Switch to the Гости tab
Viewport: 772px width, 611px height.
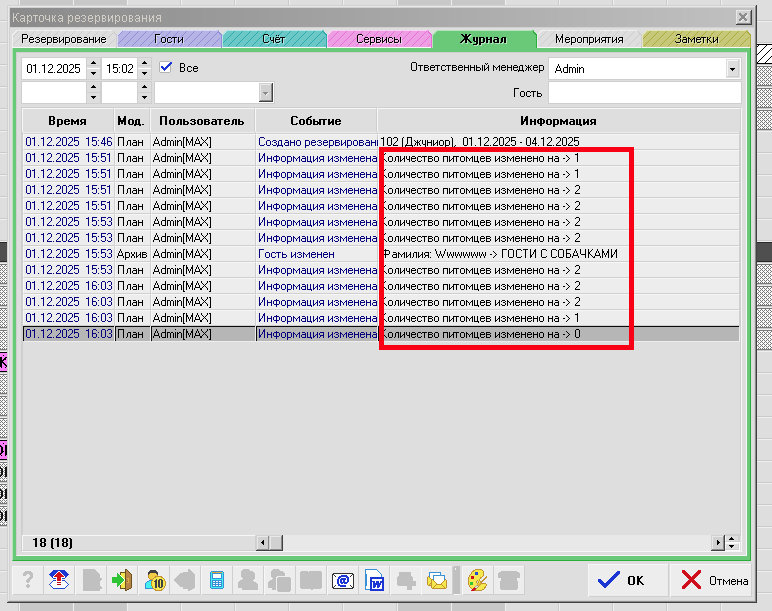[168, 39]
